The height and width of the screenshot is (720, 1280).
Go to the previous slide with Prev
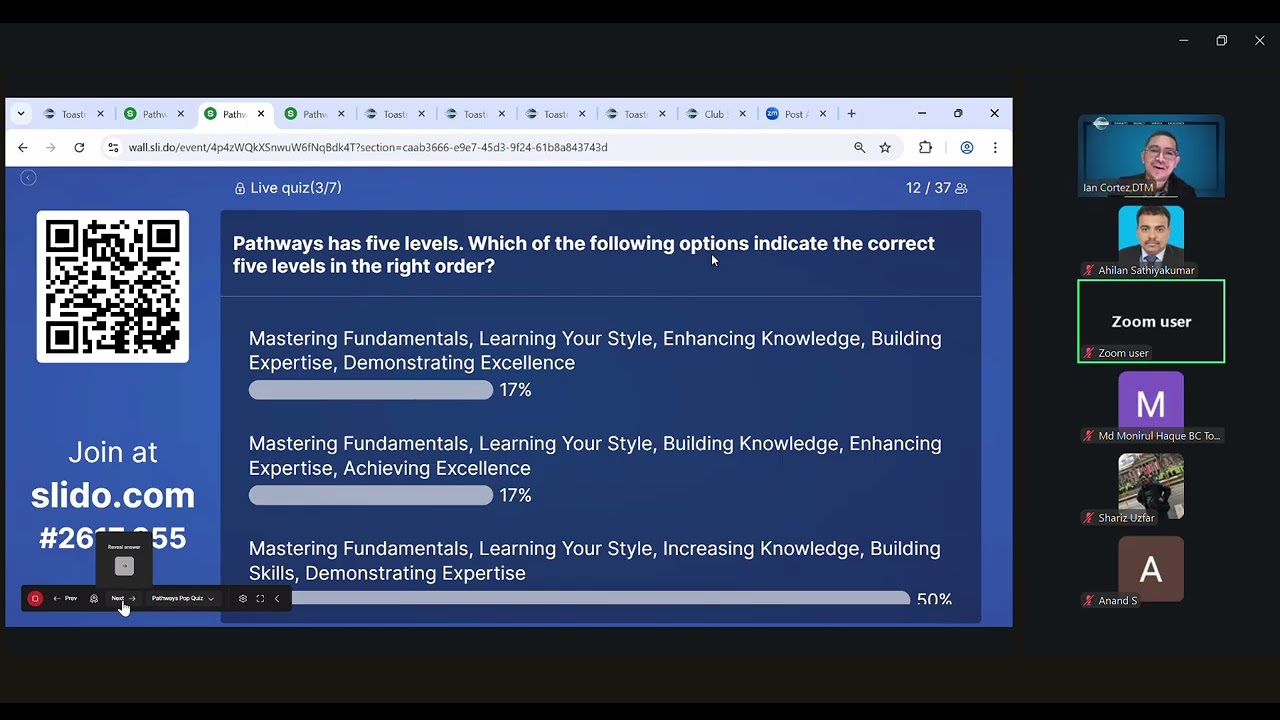point(66,598)
